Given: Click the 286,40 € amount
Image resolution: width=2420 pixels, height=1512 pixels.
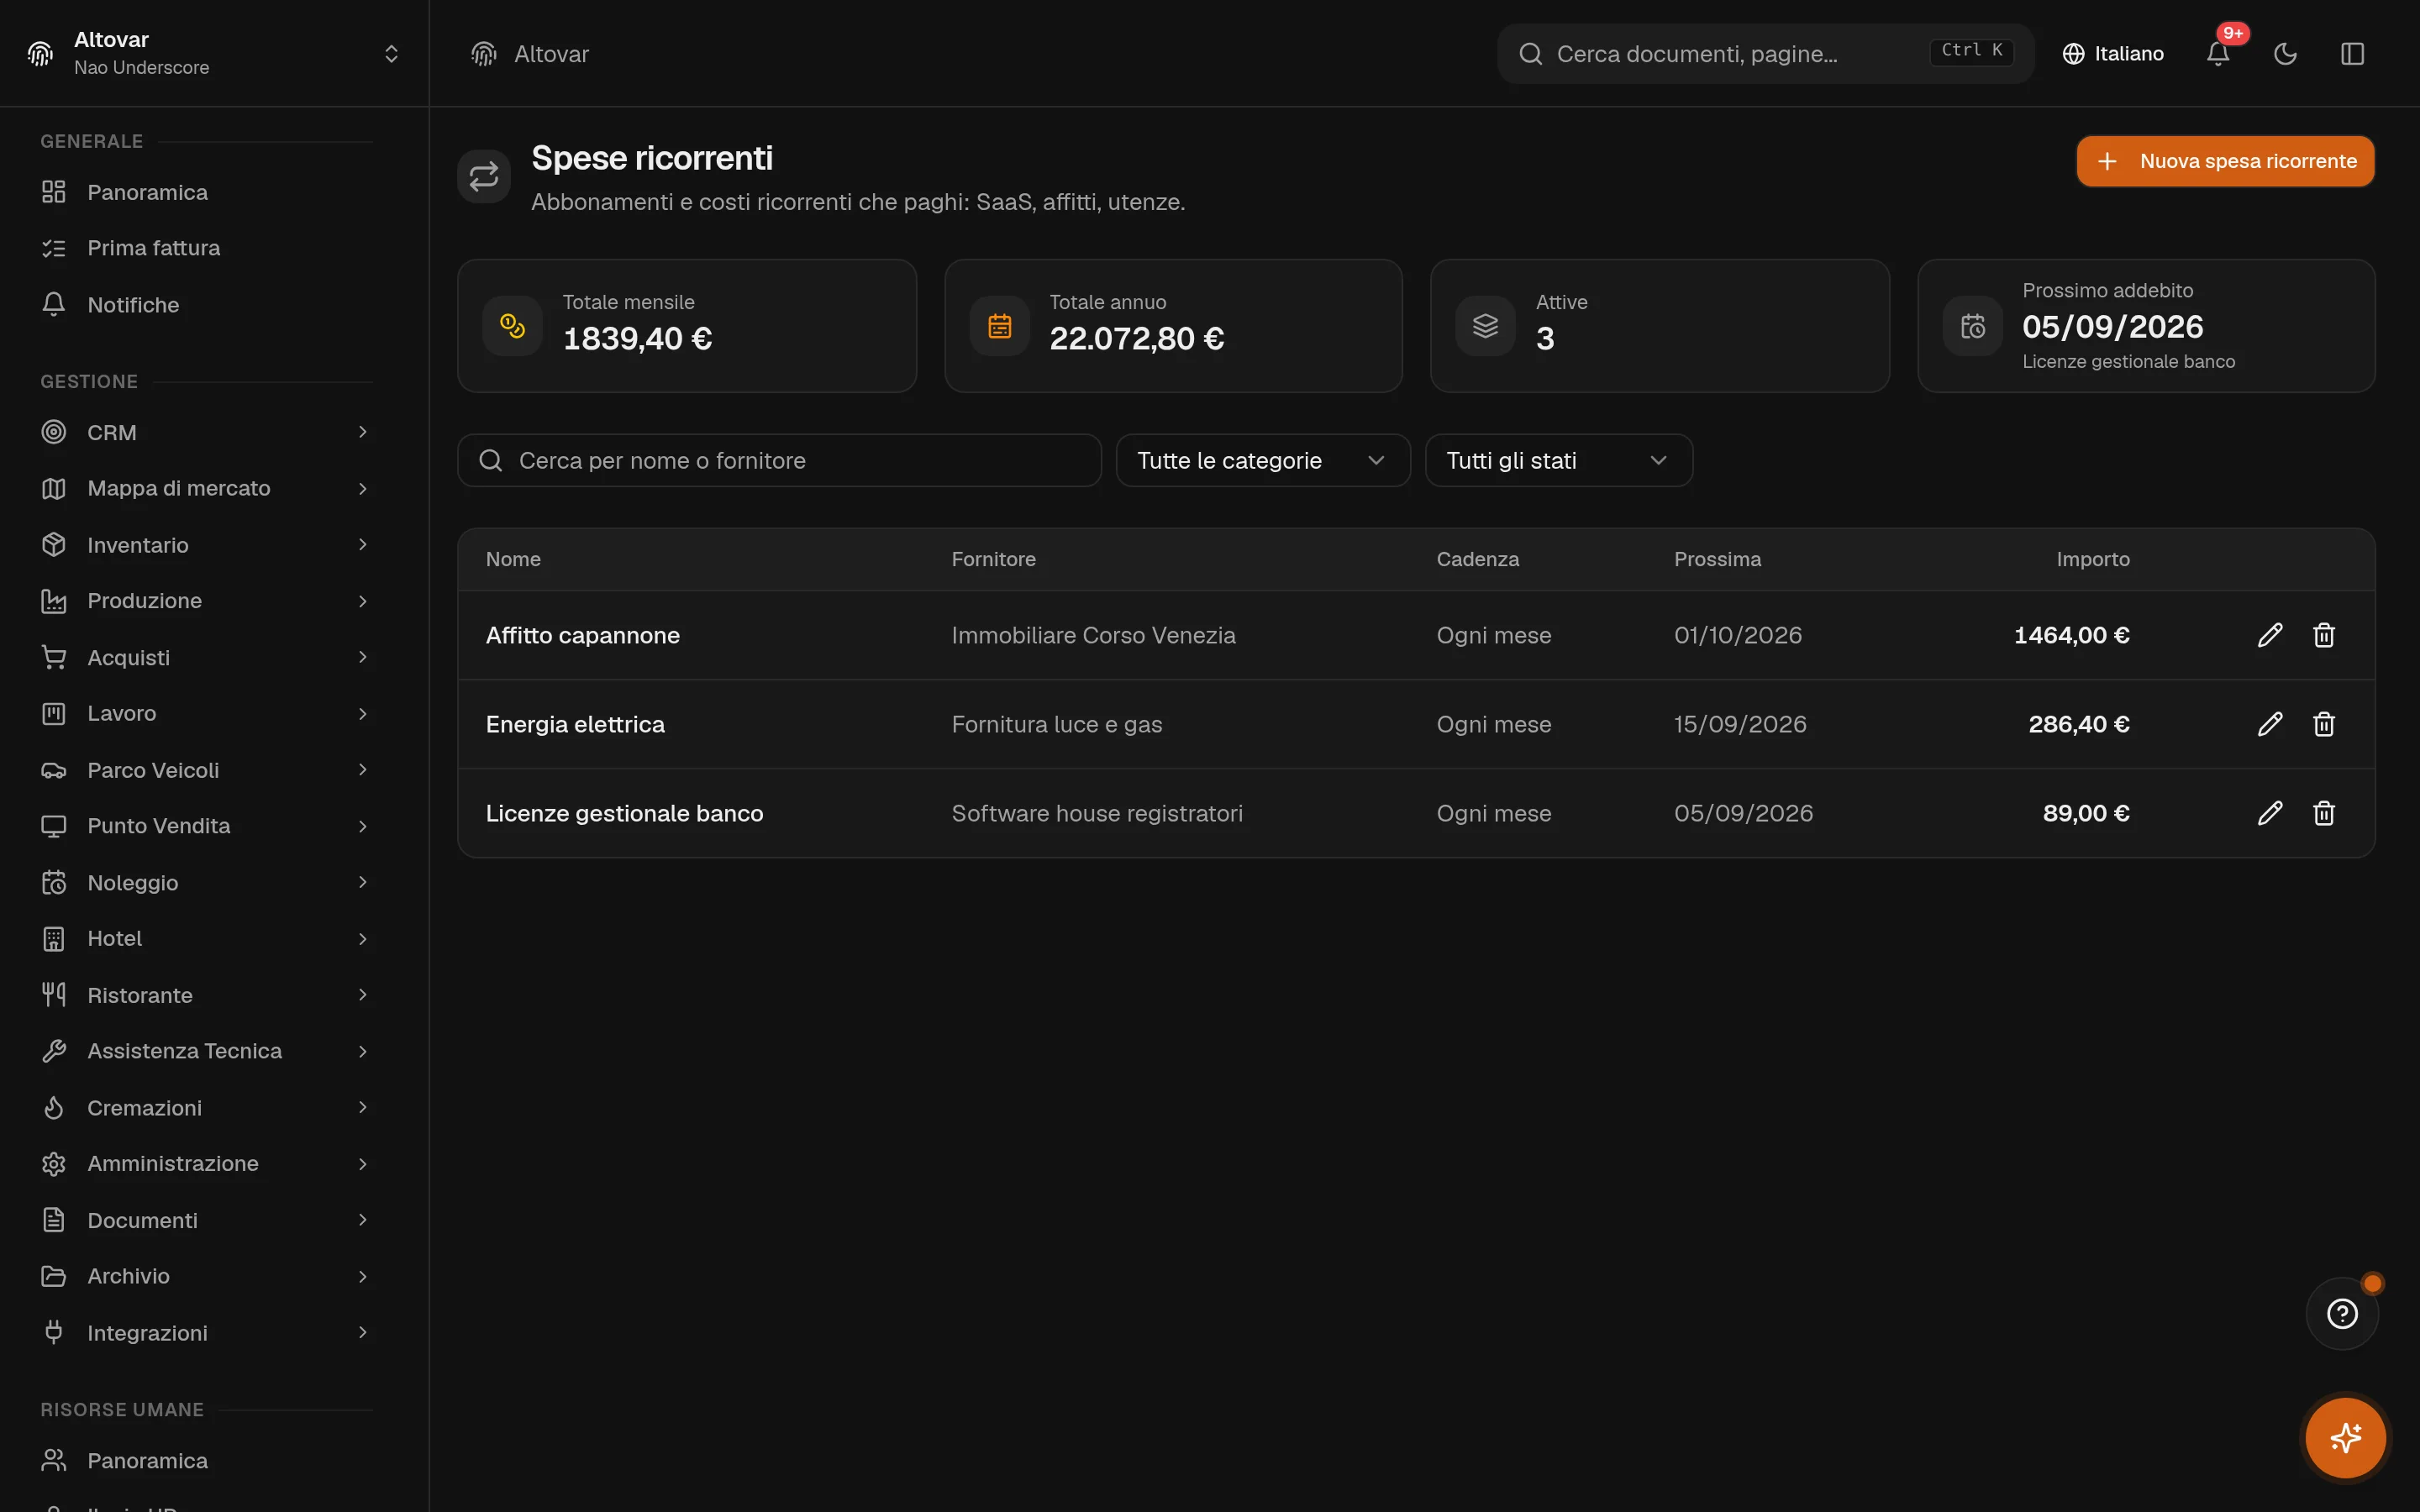Looking at the screenshot, I should click(2078, 724).
